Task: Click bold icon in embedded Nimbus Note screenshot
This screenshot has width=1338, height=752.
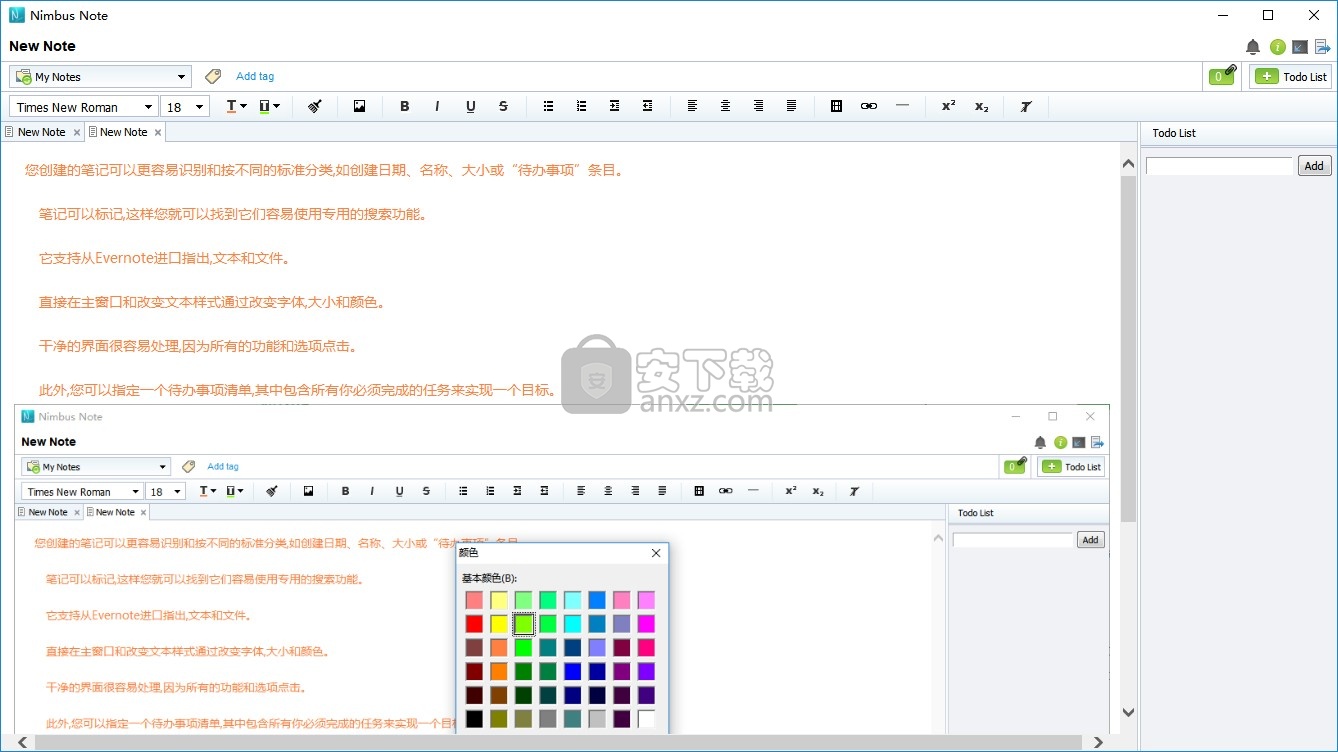Action: (x=346, y=491)
